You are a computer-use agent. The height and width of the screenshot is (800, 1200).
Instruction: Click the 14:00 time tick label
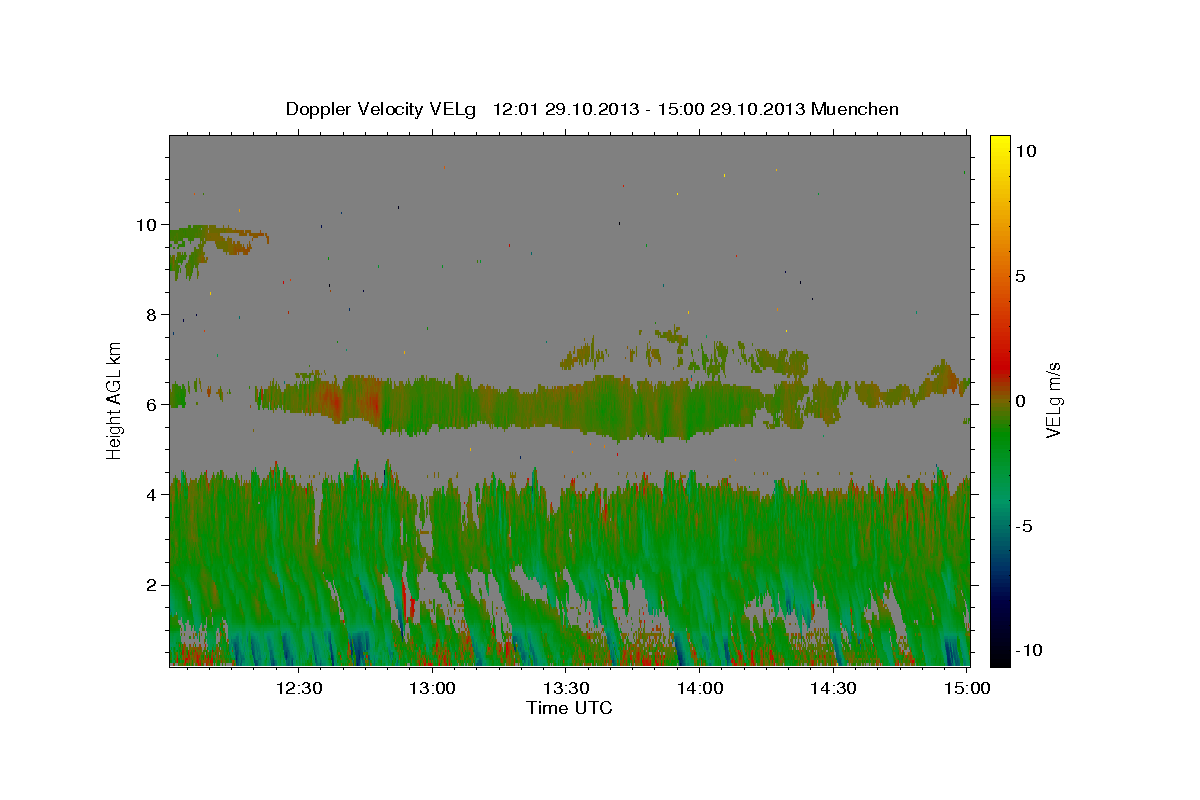(x=700, y=689)
